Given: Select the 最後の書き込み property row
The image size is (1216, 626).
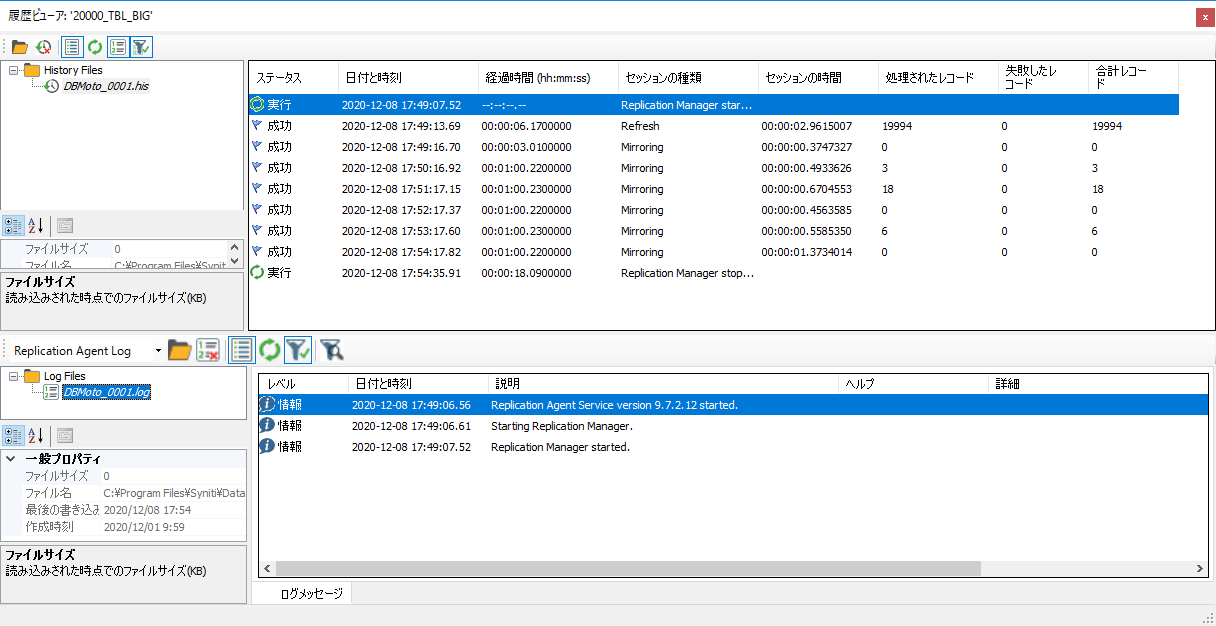Looking at the screenshot, I should [124, 510].
